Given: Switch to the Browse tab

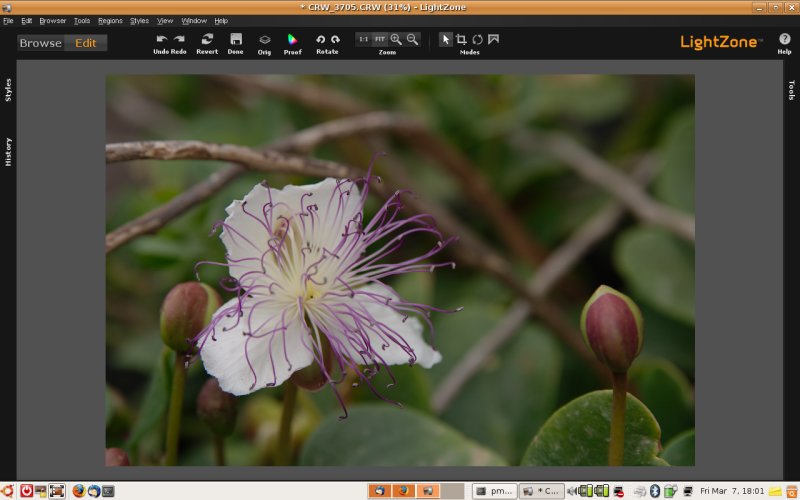Looking at the screenshot, I should pos(41,43).
